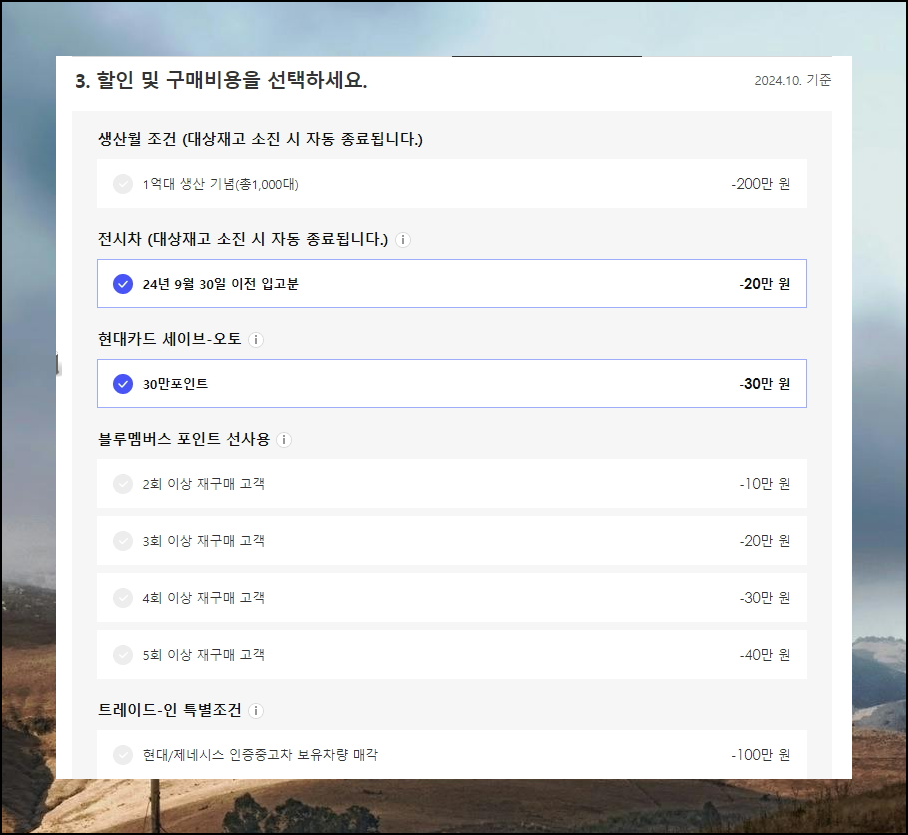Click the 블루멤버스 포인트 선사용 heading text
Image resolution: width=908 pixels, height=835 pixels.
184,440
